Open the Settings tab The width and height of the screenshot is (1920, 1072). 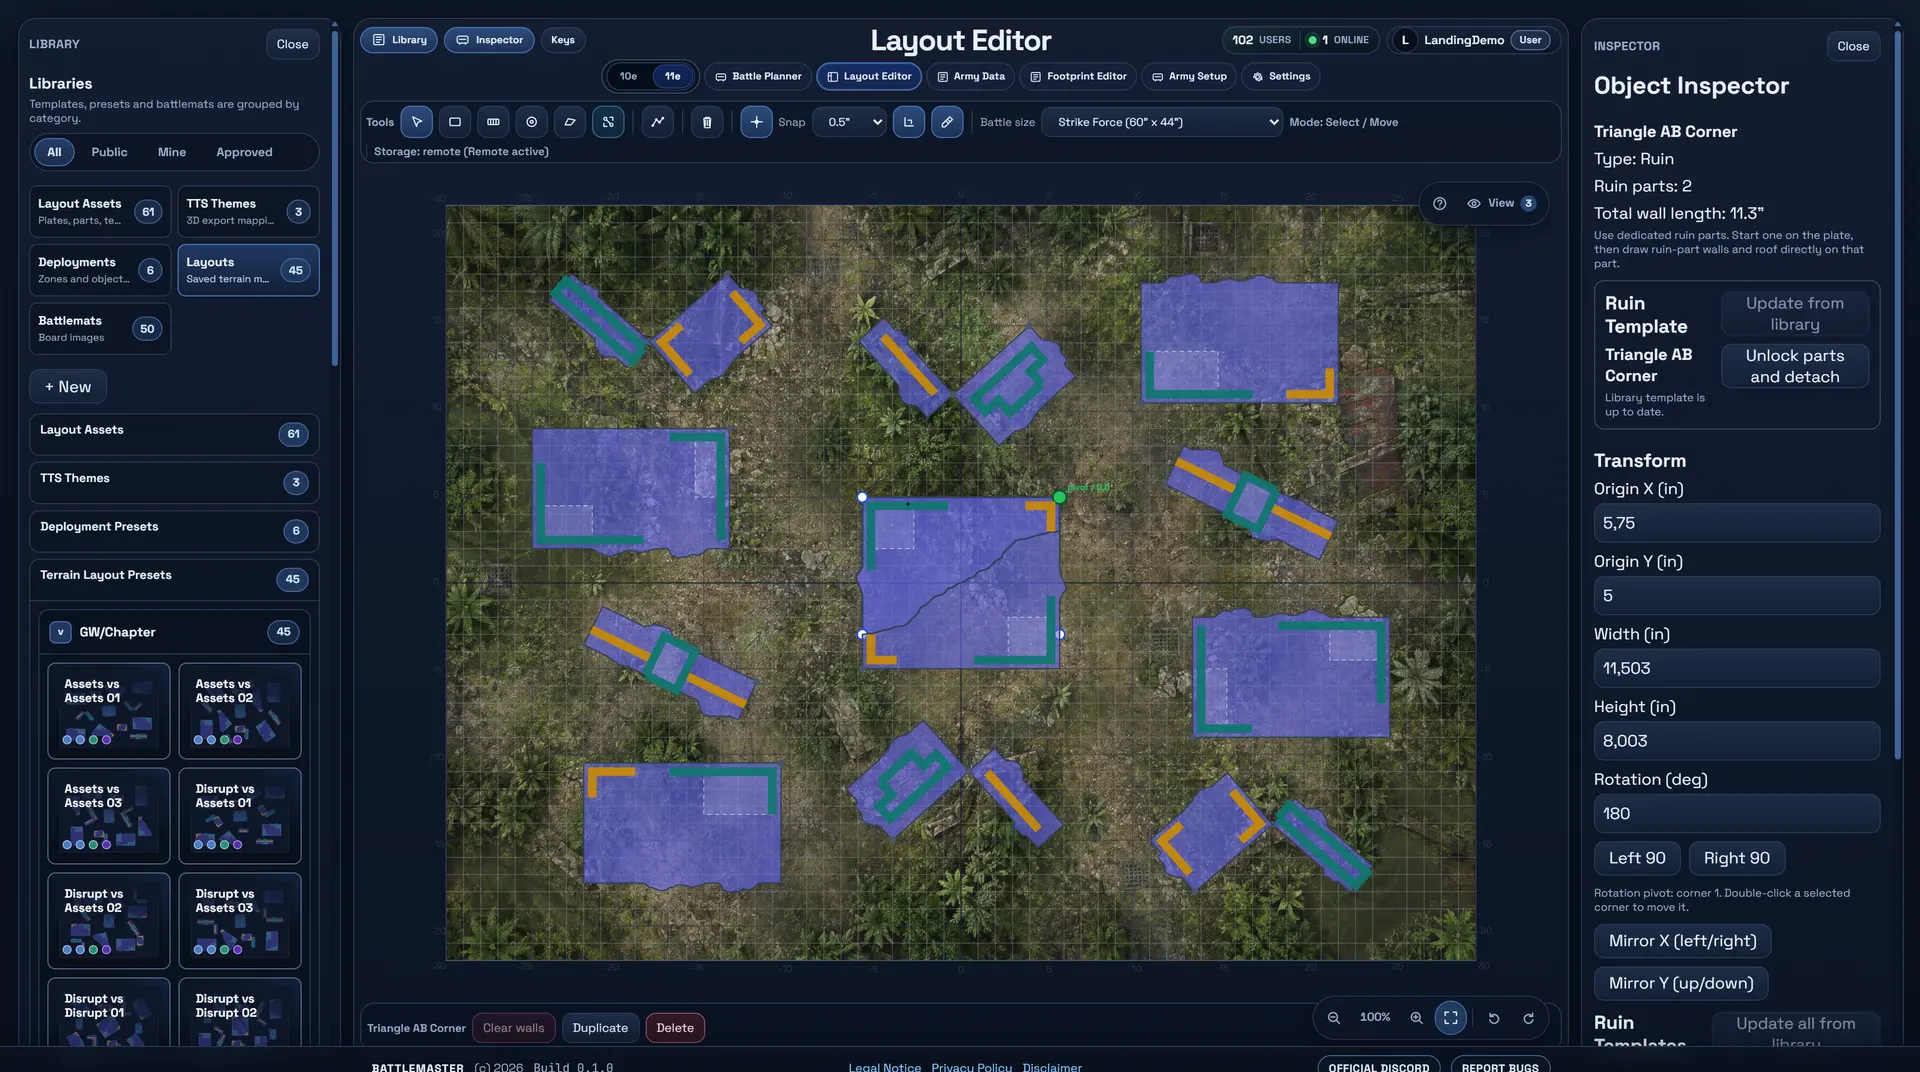tap(1281, 76)
